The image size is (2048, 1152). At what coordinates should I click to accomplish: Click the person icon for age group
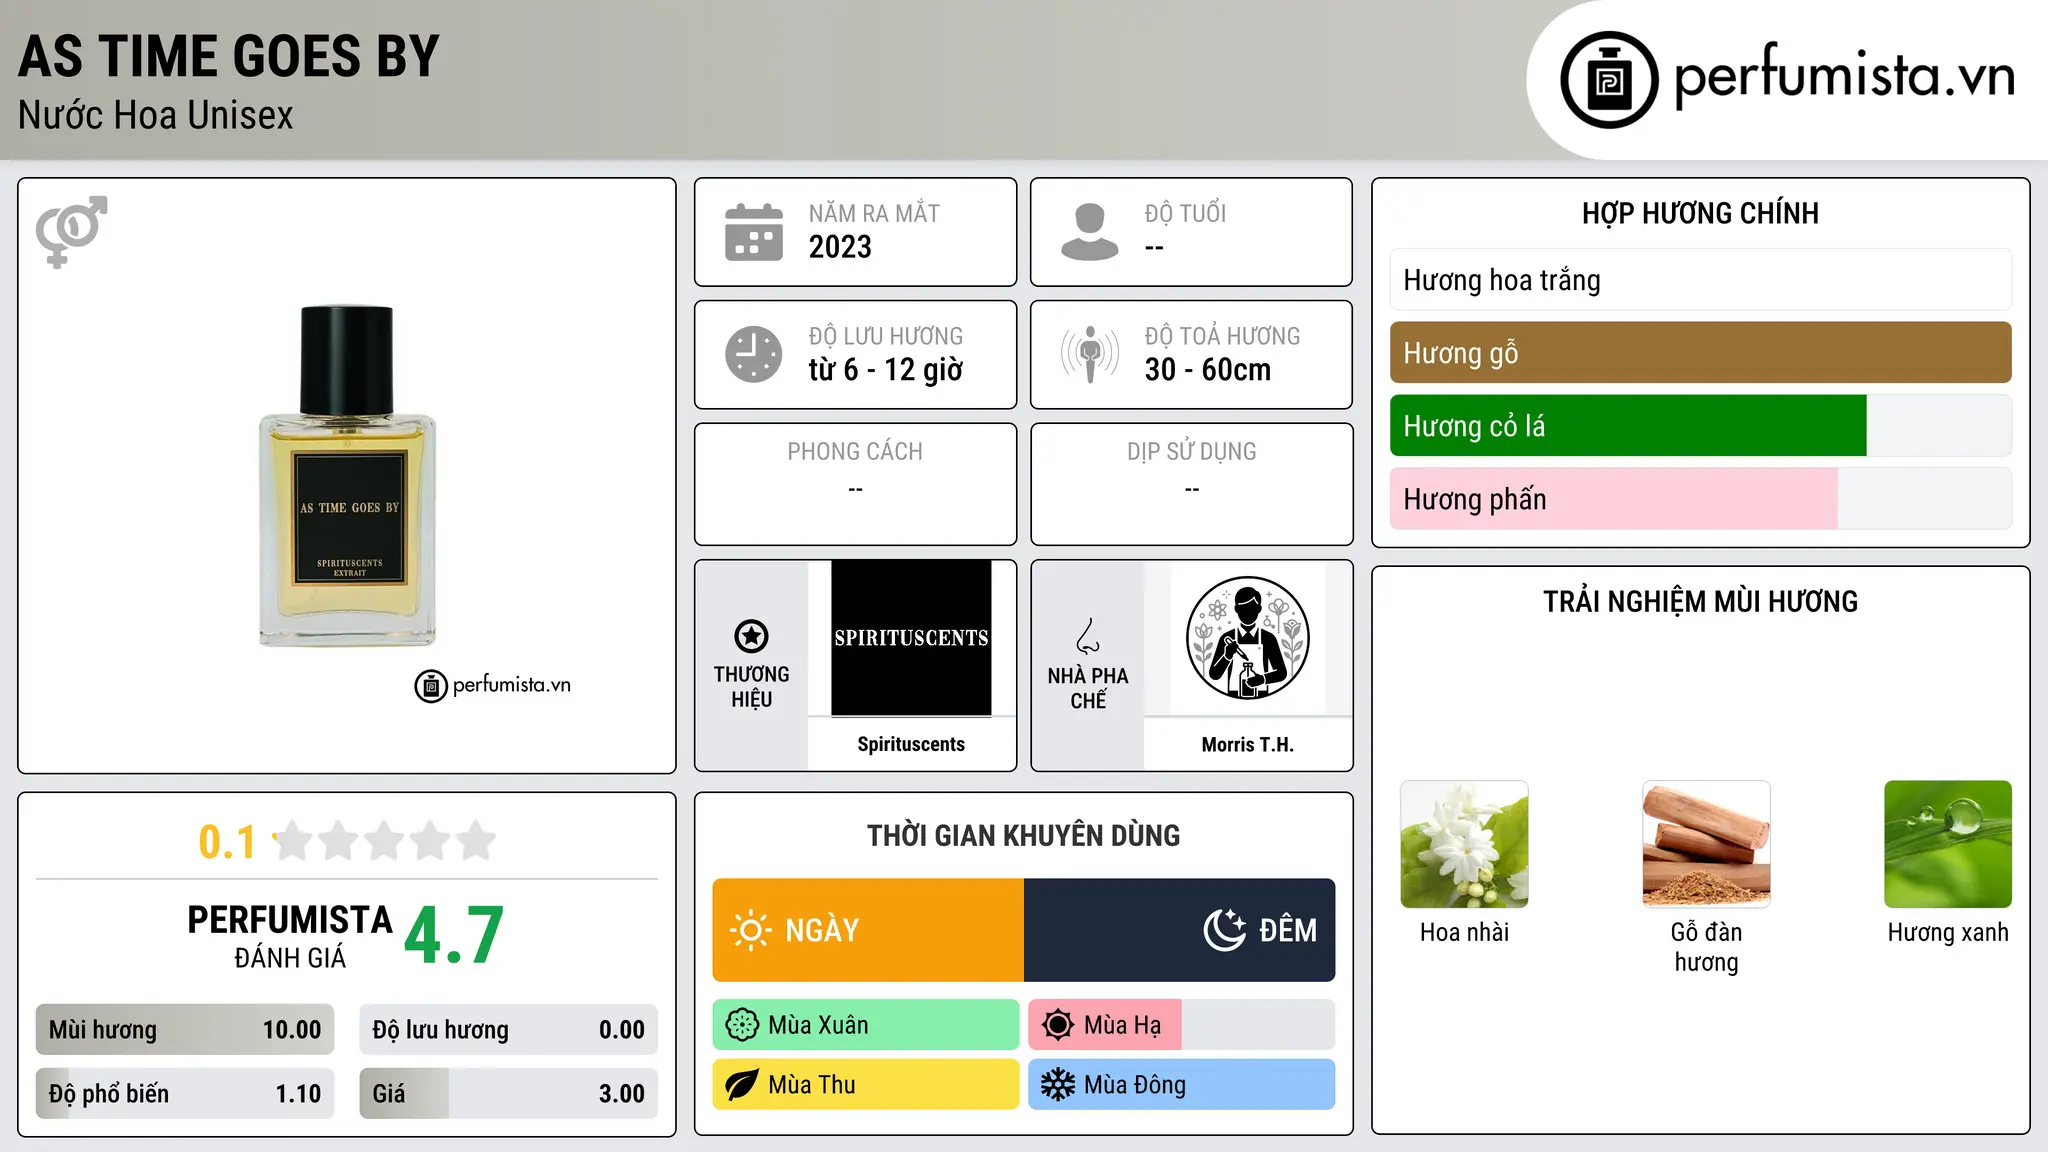pyautogui.click(x=1090, y=232)
